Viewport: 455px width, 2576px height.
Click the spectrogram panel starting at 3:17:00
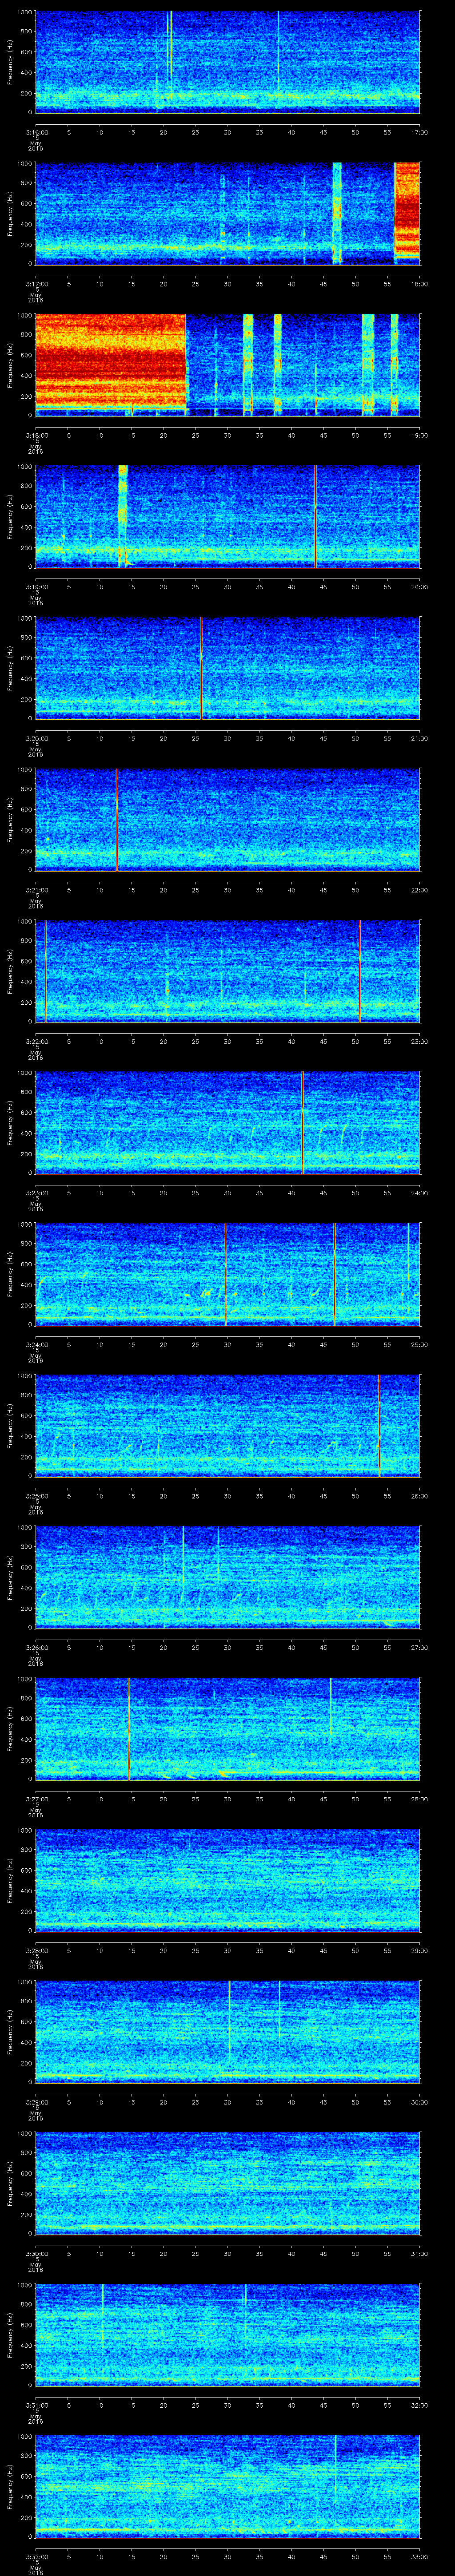pos(228,213)
